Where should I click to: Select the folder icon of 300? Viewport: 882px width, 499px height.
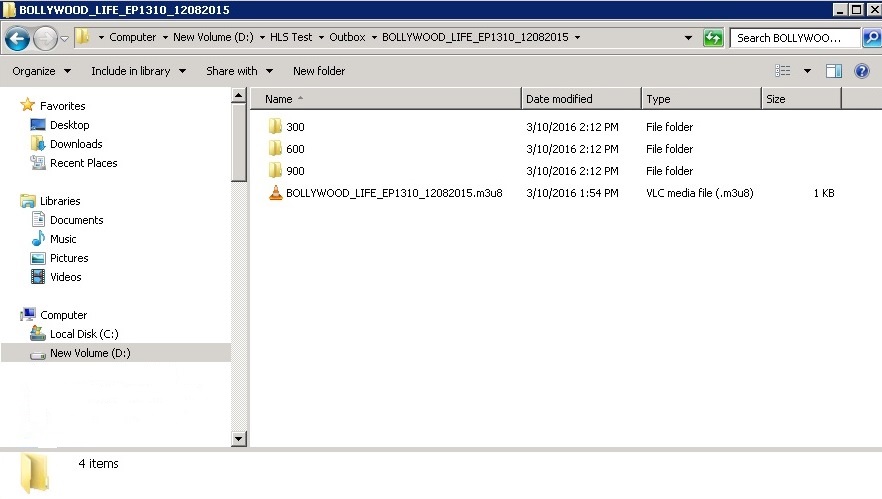point(274,126)
